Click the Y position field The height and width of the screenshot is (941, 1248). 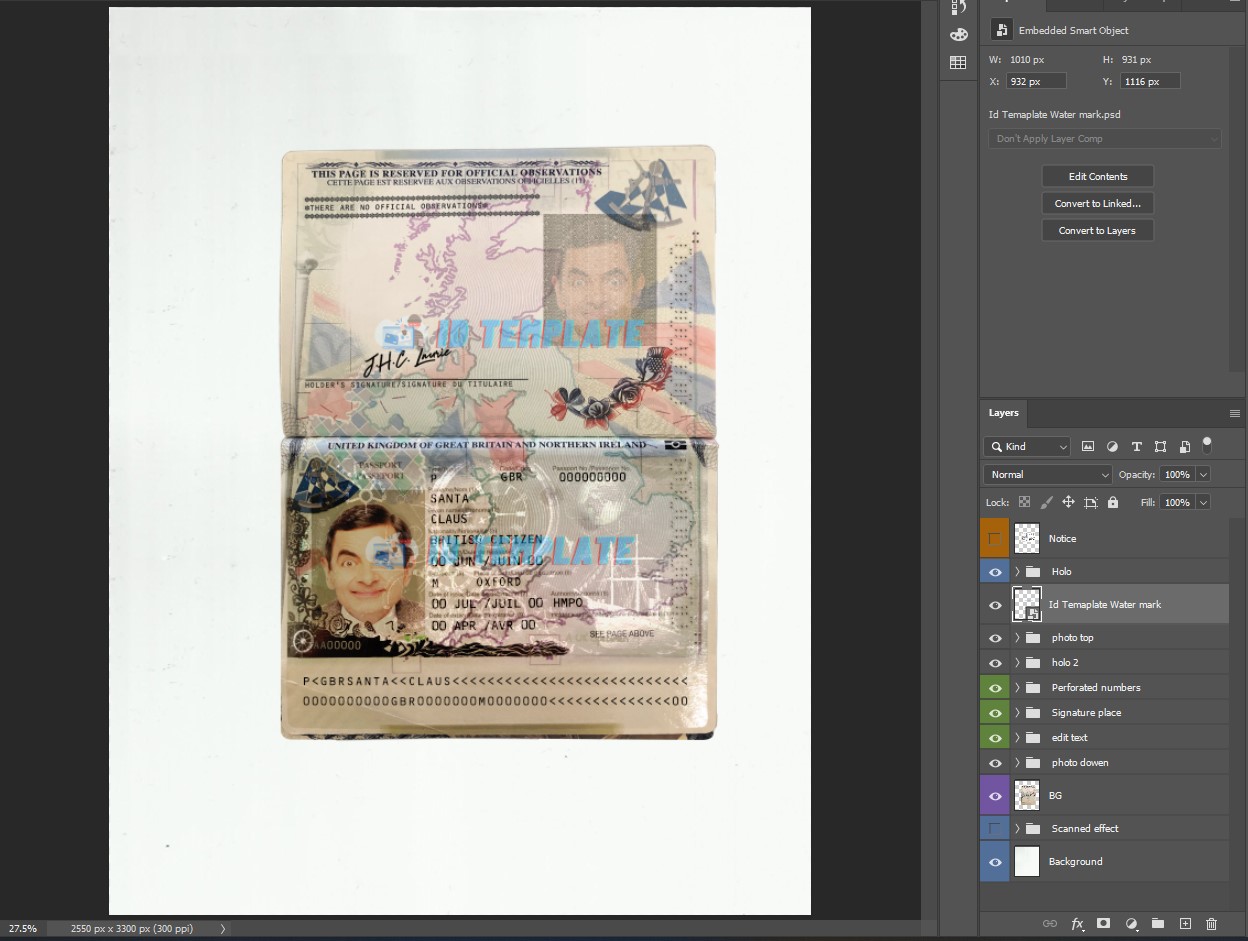point(1150,82)
